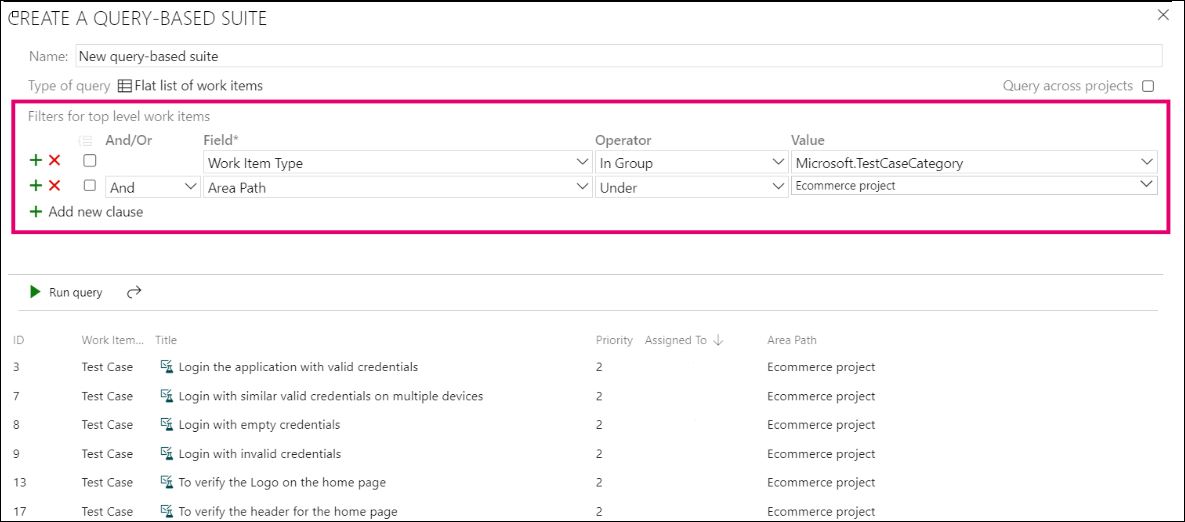The width and height of the screenshot is (1185, 522).
Task: Check the Area Path clause checkbox
Action: (x=90, y=186)
